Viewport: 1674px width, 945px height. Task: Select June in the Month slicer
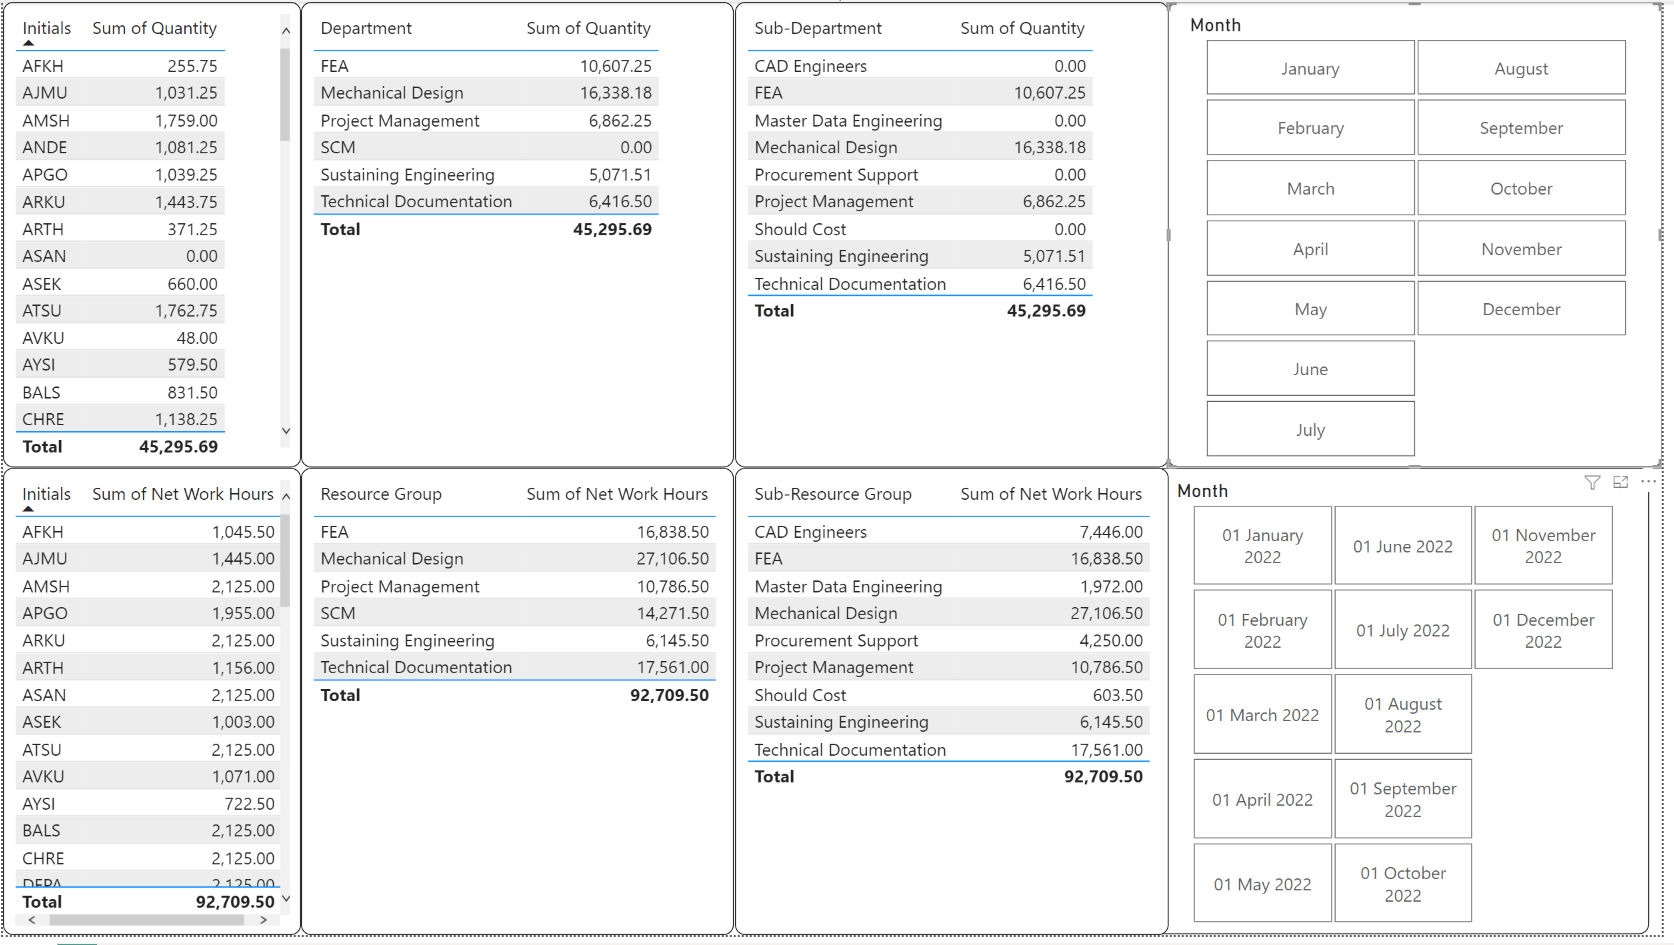[1310, 369]
